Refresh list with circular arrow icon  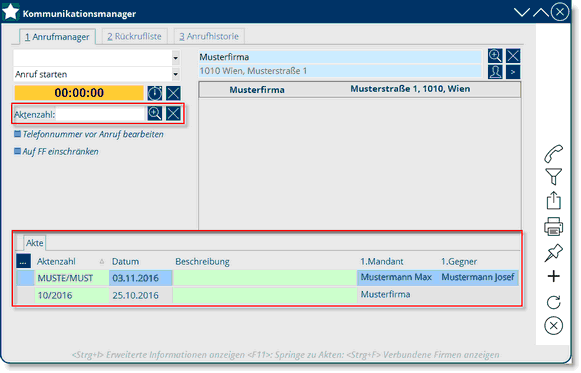tap(554, 302)
